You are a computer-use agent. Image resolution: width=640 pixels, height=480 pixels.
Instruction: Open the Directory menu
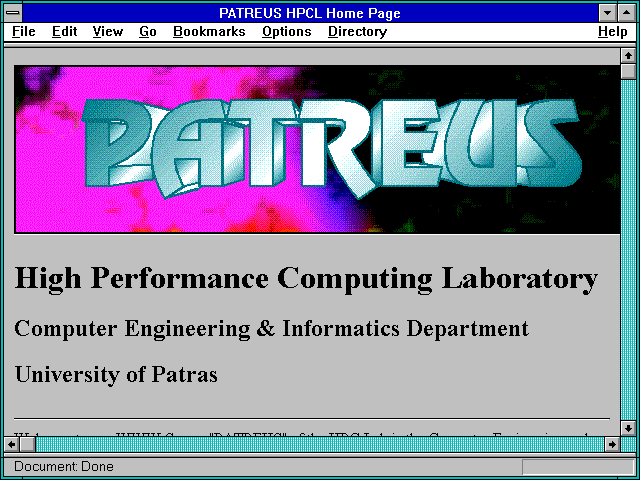357,32
